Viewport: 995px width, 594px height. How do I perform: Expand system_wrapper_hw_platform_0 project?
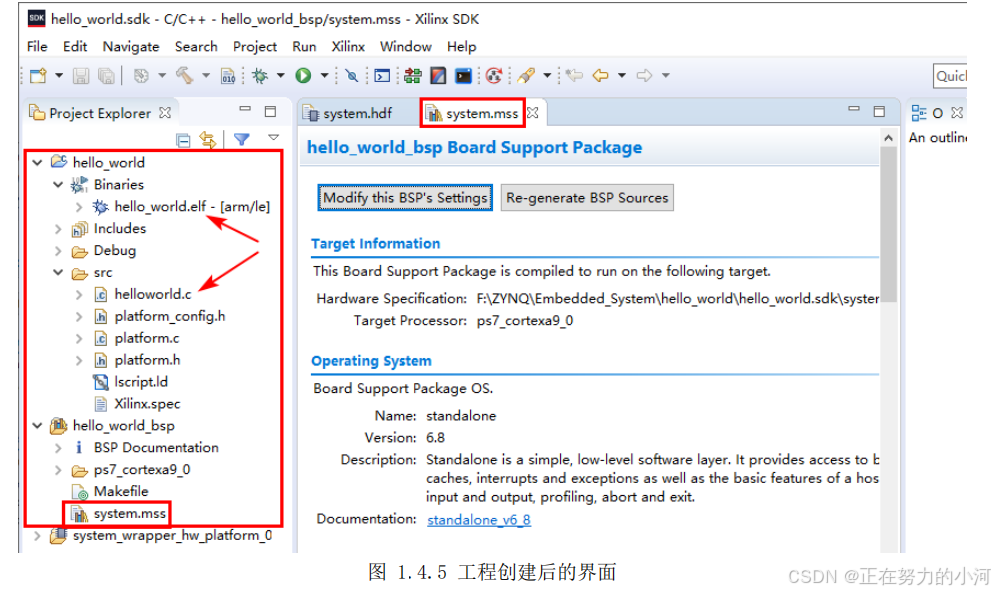coord(37,536)
